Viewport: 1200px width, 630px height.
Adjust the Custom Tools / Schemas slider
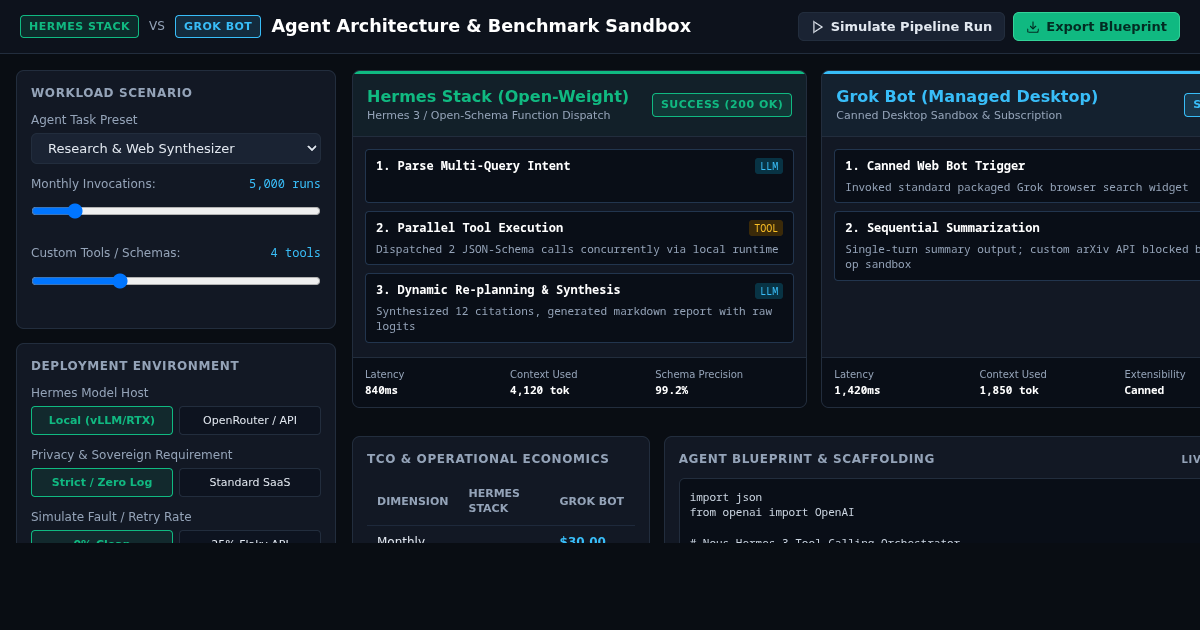176,281
